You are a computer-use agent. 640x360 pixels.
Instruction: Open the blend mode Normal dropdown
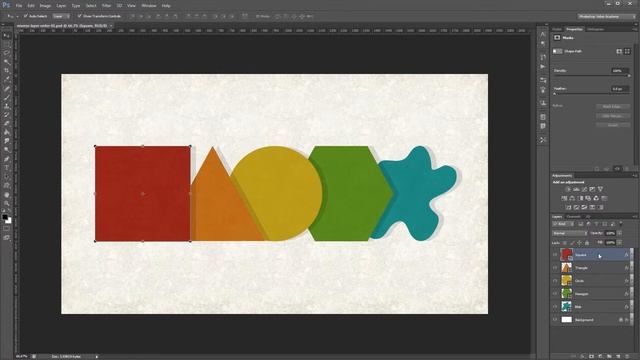(570, 233)
